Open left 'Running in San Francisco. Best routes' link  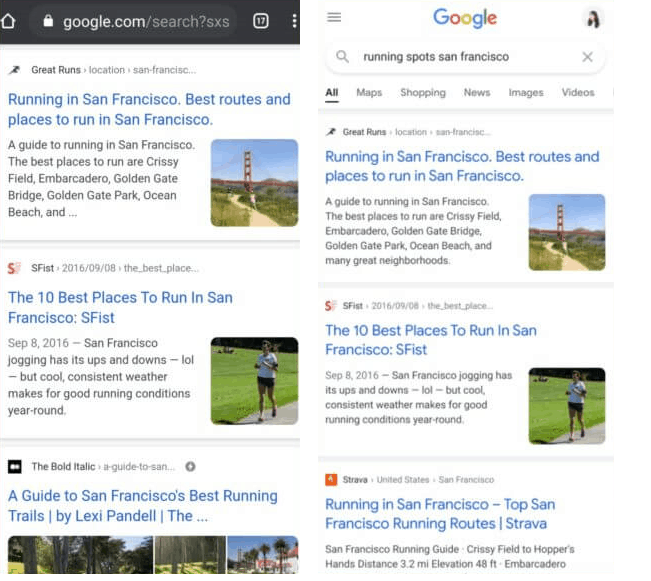click(149, 109)
